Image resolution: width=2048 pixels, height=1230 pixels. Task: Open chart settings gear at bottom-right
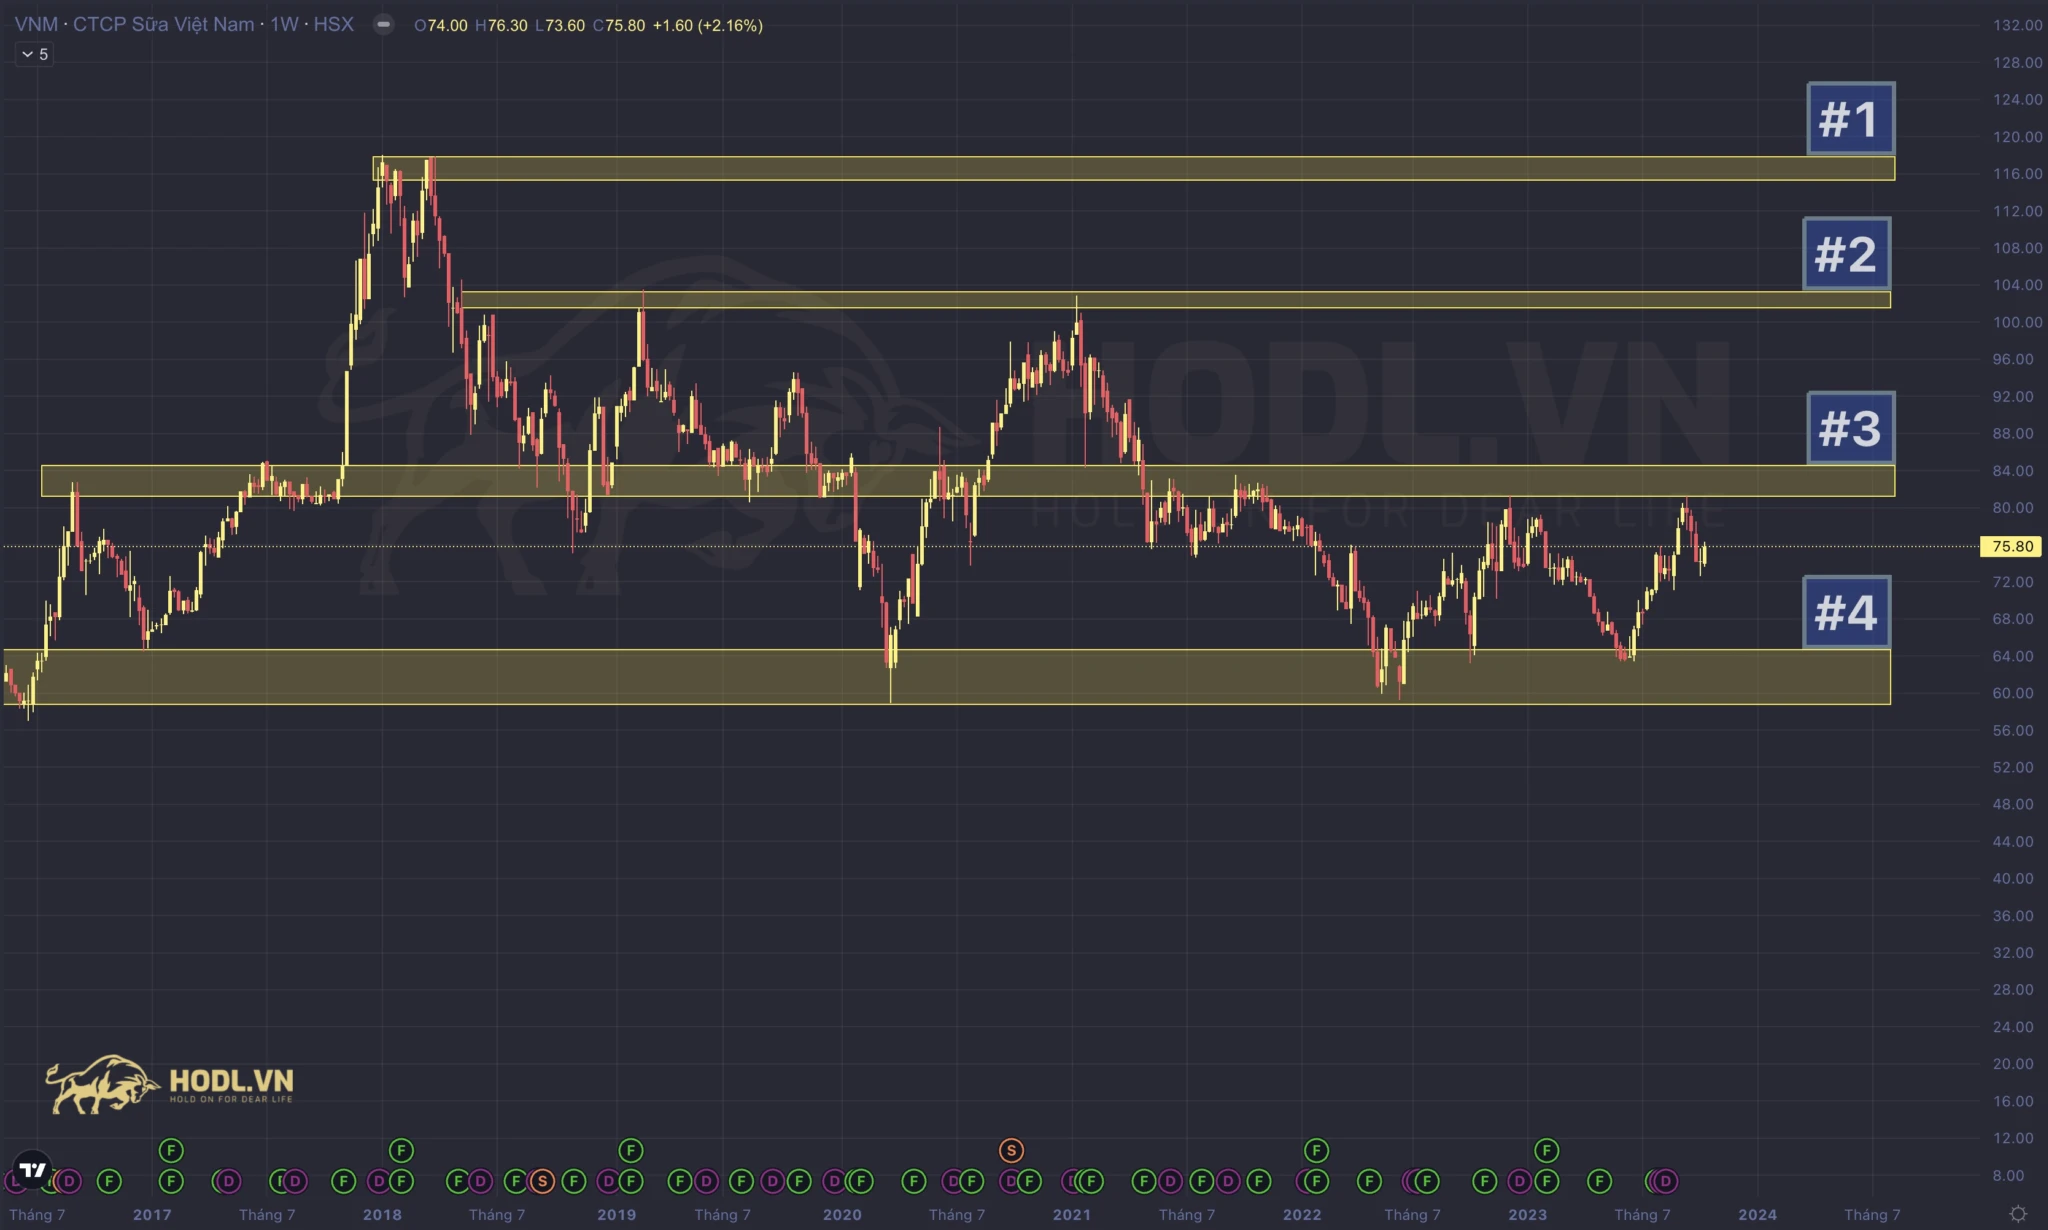coord(2018,1214)
